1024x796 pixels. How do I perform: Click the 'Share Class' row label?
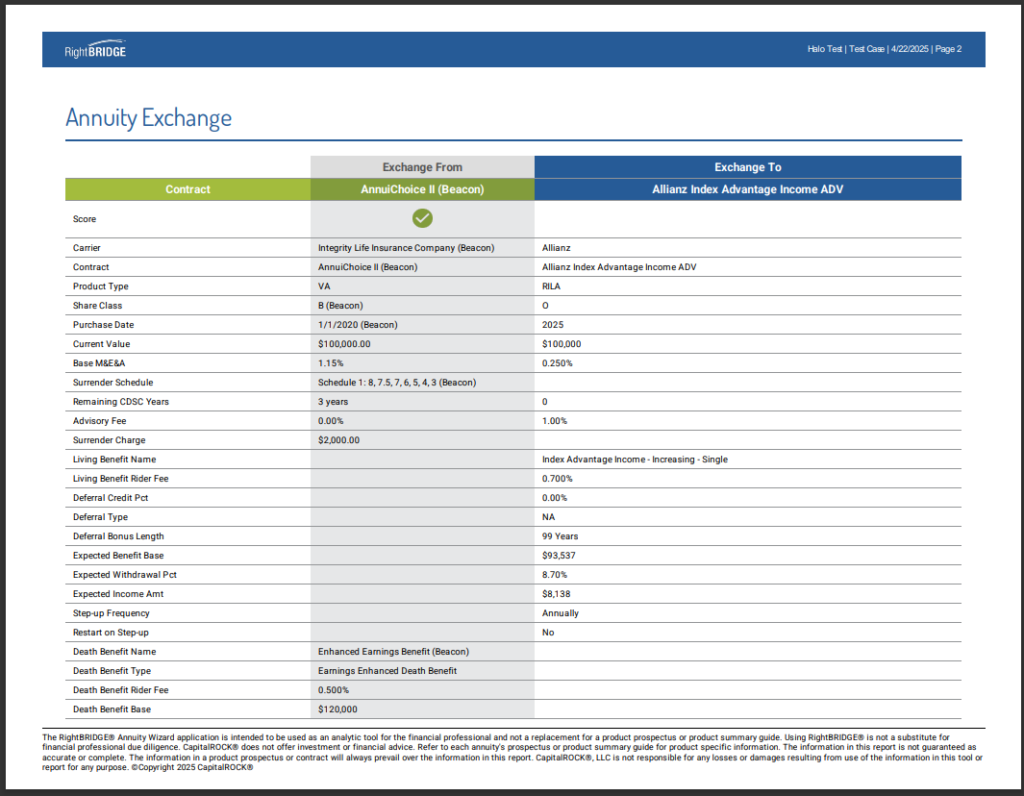point(97,306)
